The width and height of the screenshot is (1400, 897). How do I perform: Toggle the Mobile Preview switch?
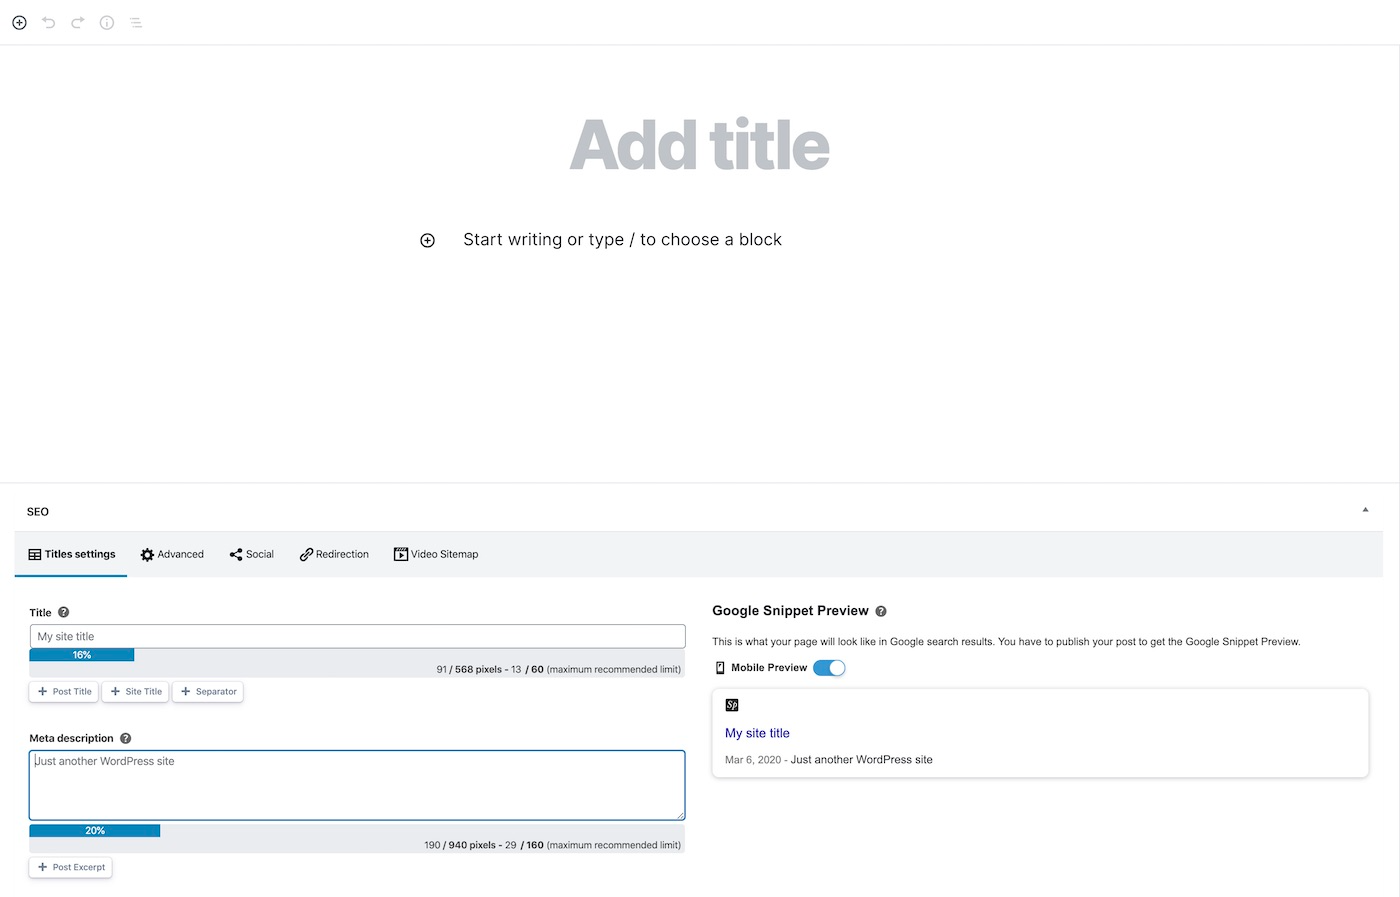829,668
